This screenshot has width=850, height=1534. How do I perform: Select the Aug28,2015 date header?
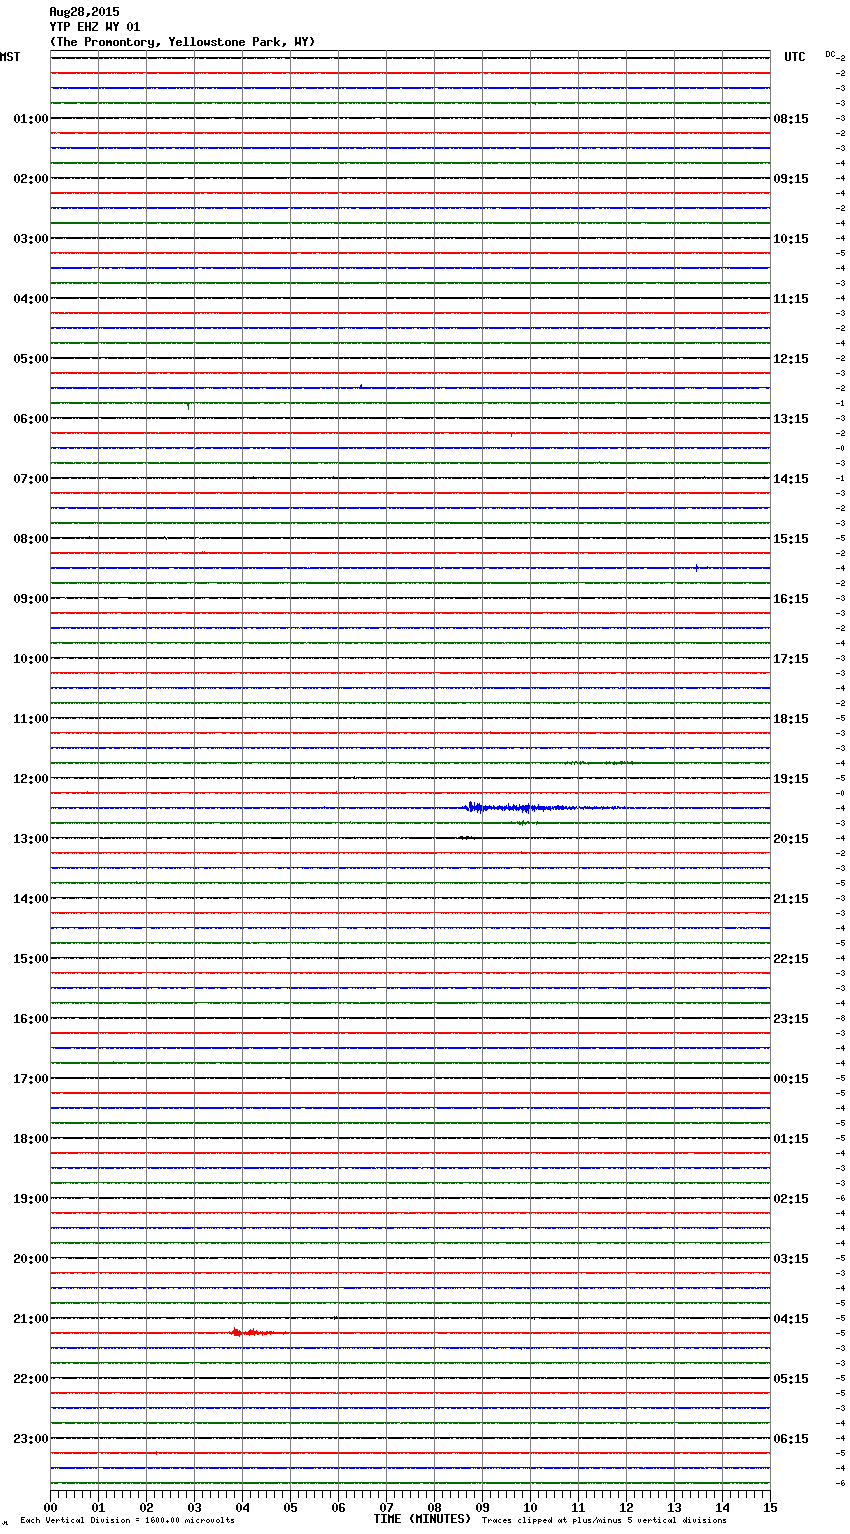(x=84, y=12)
